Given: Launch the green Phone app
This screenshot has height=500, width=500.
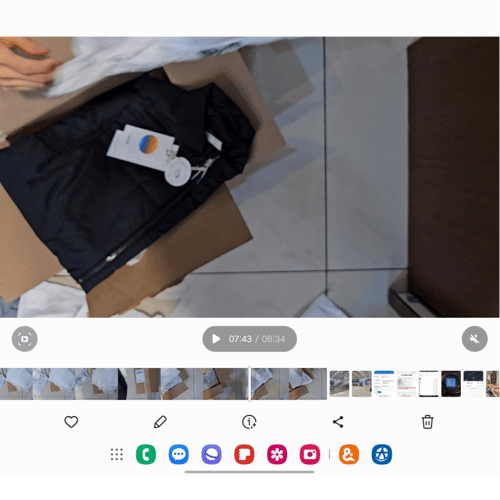Looking at the screenshot, I should point(146,454).
